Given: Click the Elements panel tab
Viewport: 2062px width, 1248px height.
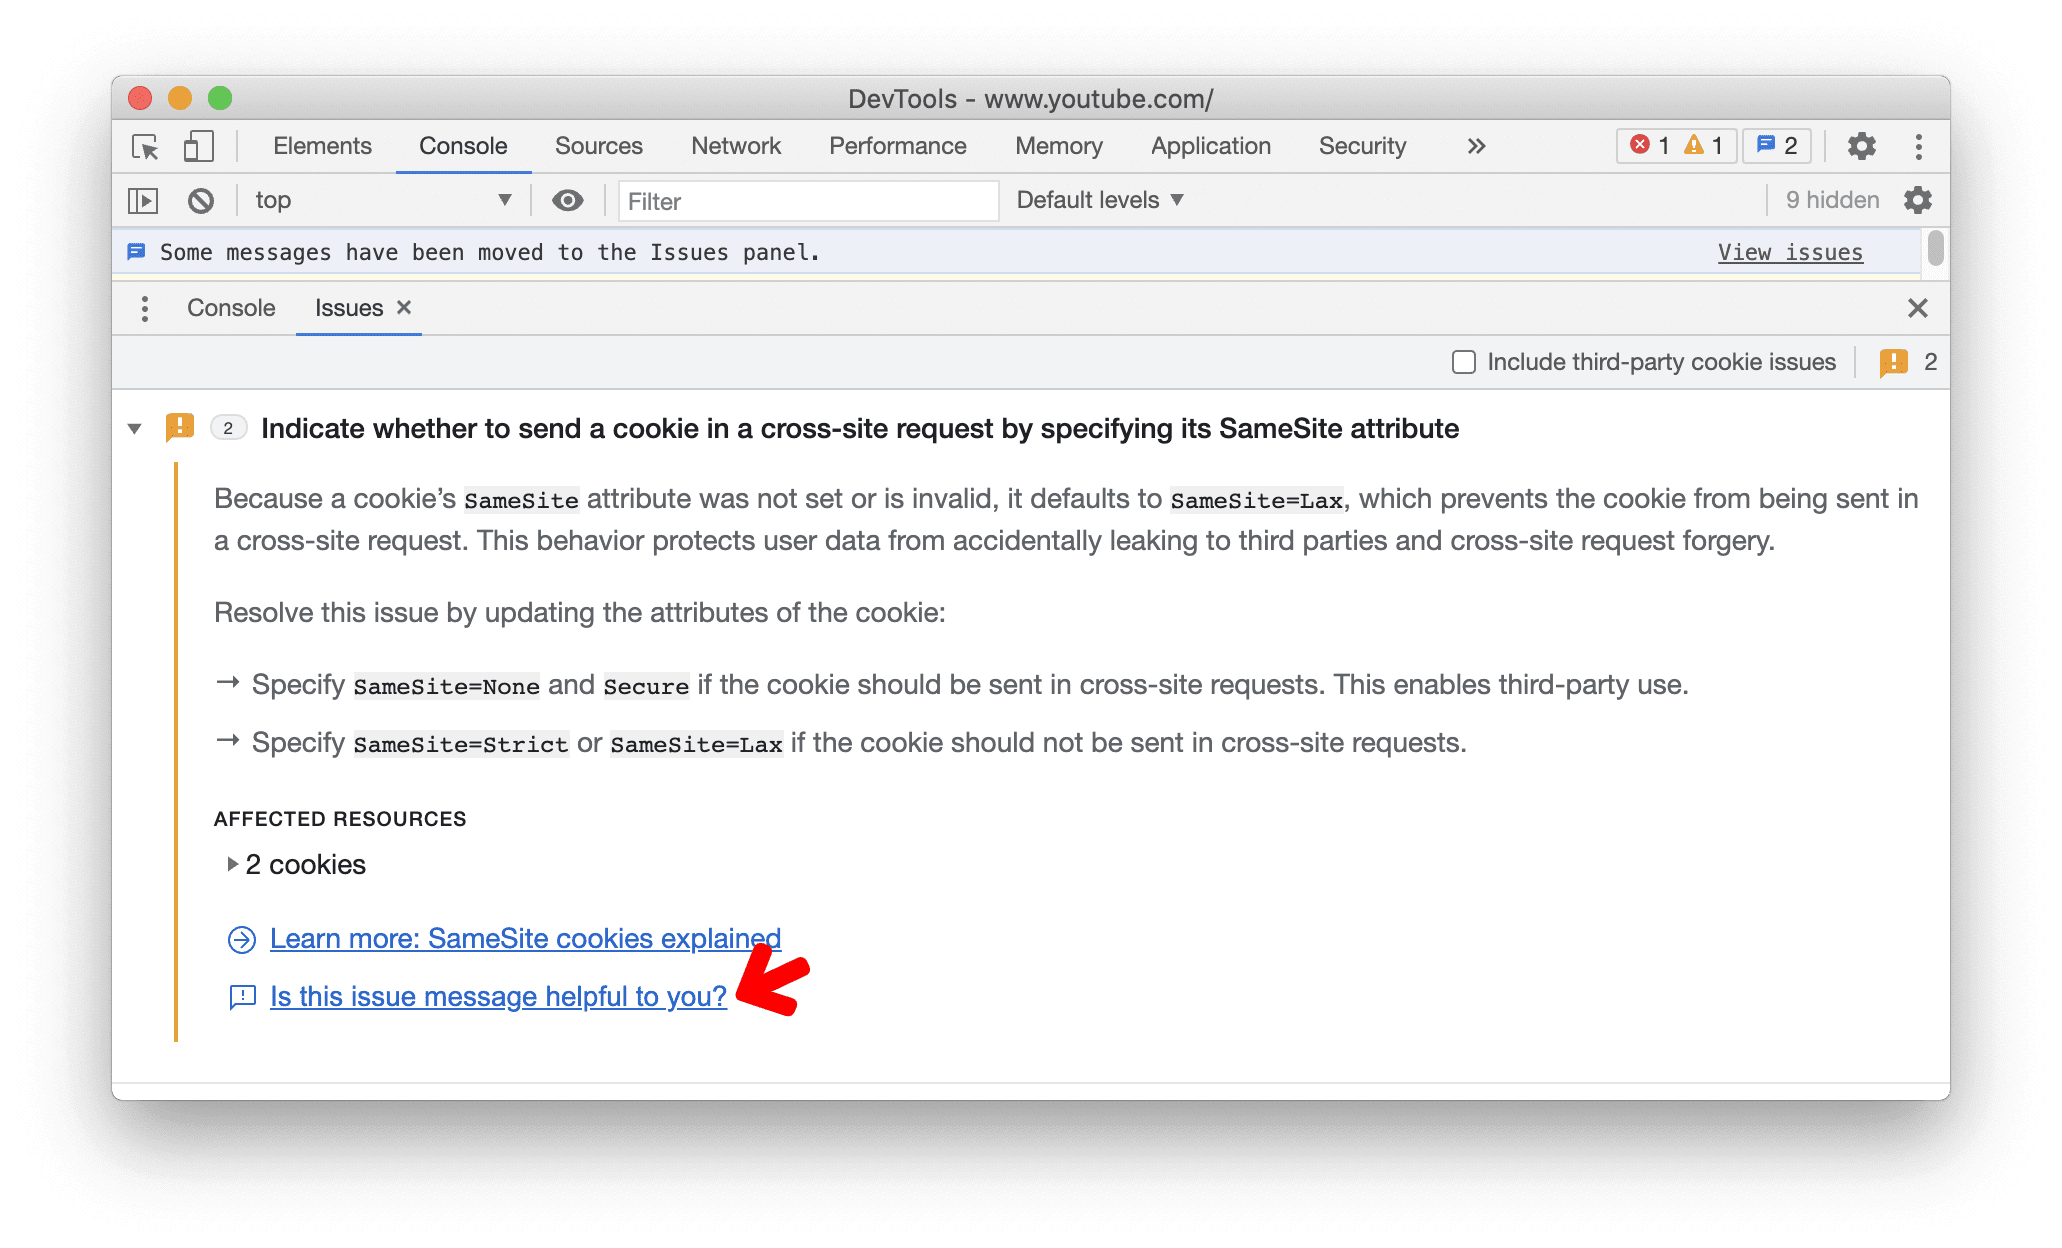Looking at the screenshot, I should 321,144.
